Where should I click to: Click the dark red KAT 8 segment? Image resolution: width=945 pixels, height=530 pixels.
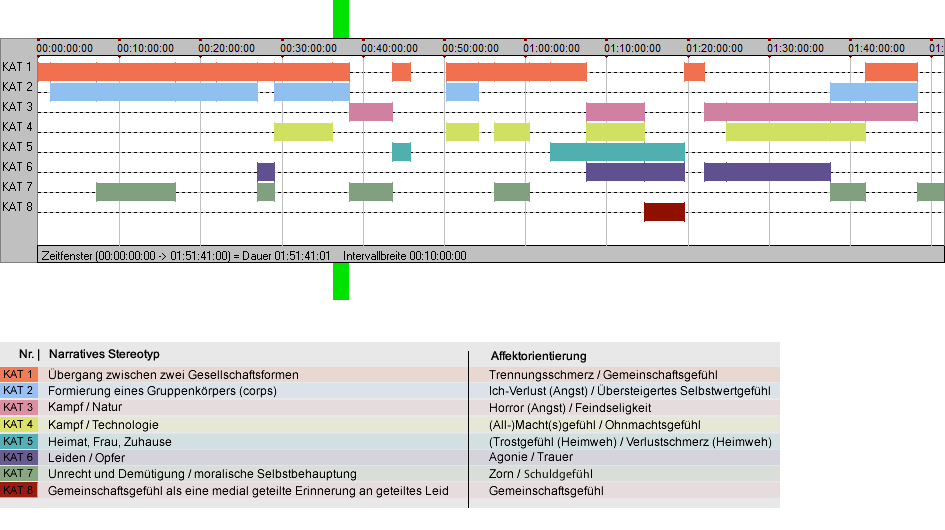coord(664,212)
